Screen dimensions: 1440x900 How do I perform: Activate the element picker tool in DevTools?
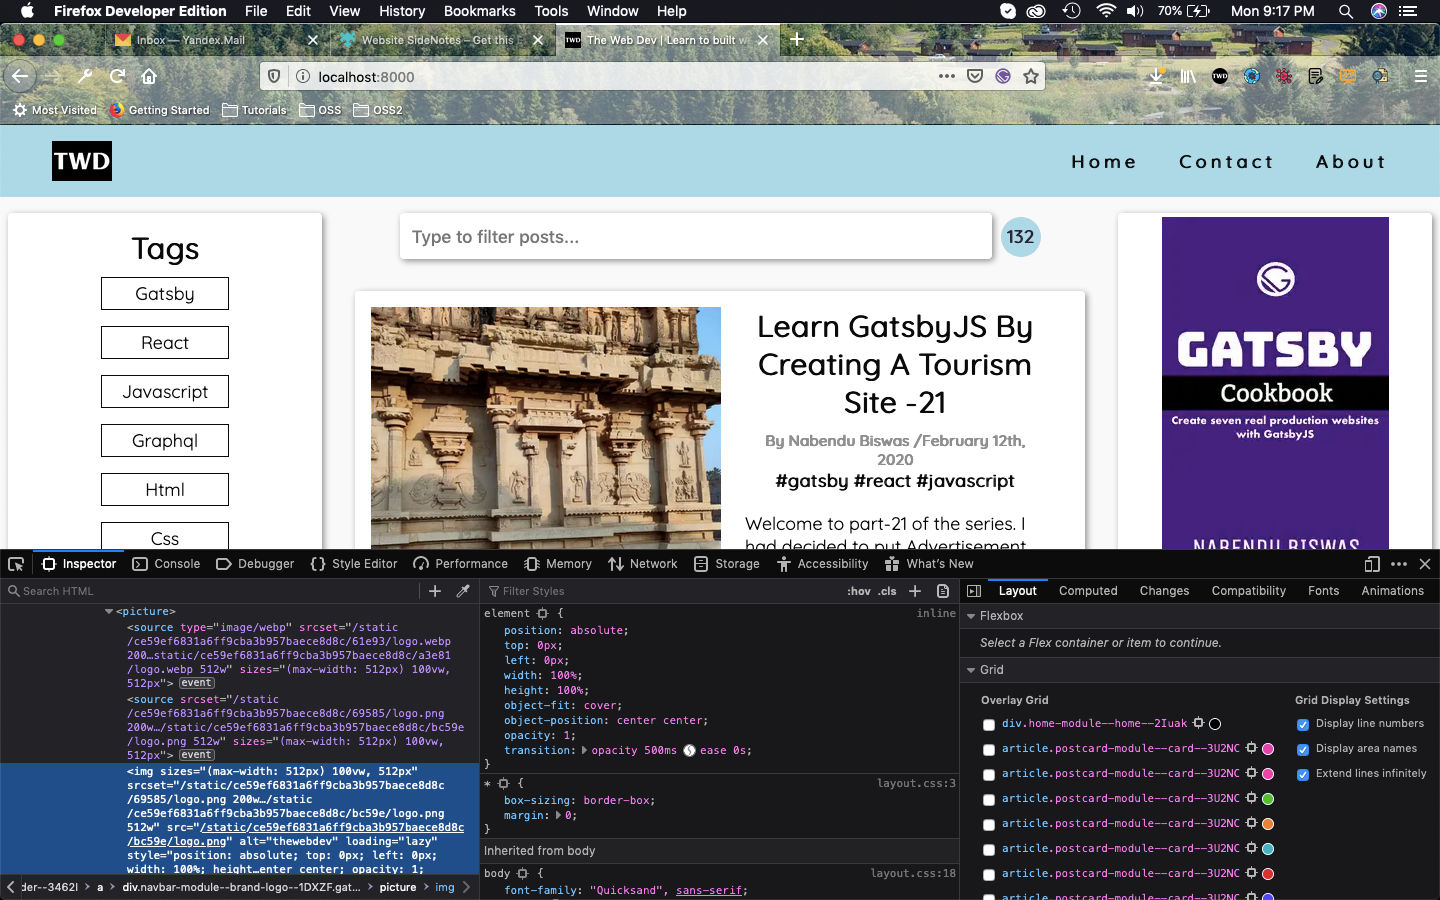pyautogui.click(x=16, y=564)
